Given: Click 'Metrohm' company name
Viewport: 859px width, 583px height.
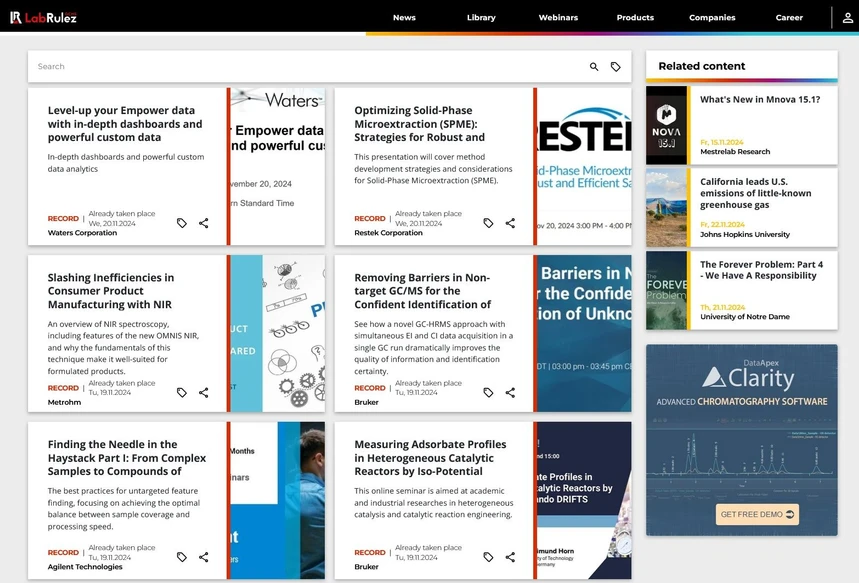Looking at the screenshot, I should tap(64, 402).
